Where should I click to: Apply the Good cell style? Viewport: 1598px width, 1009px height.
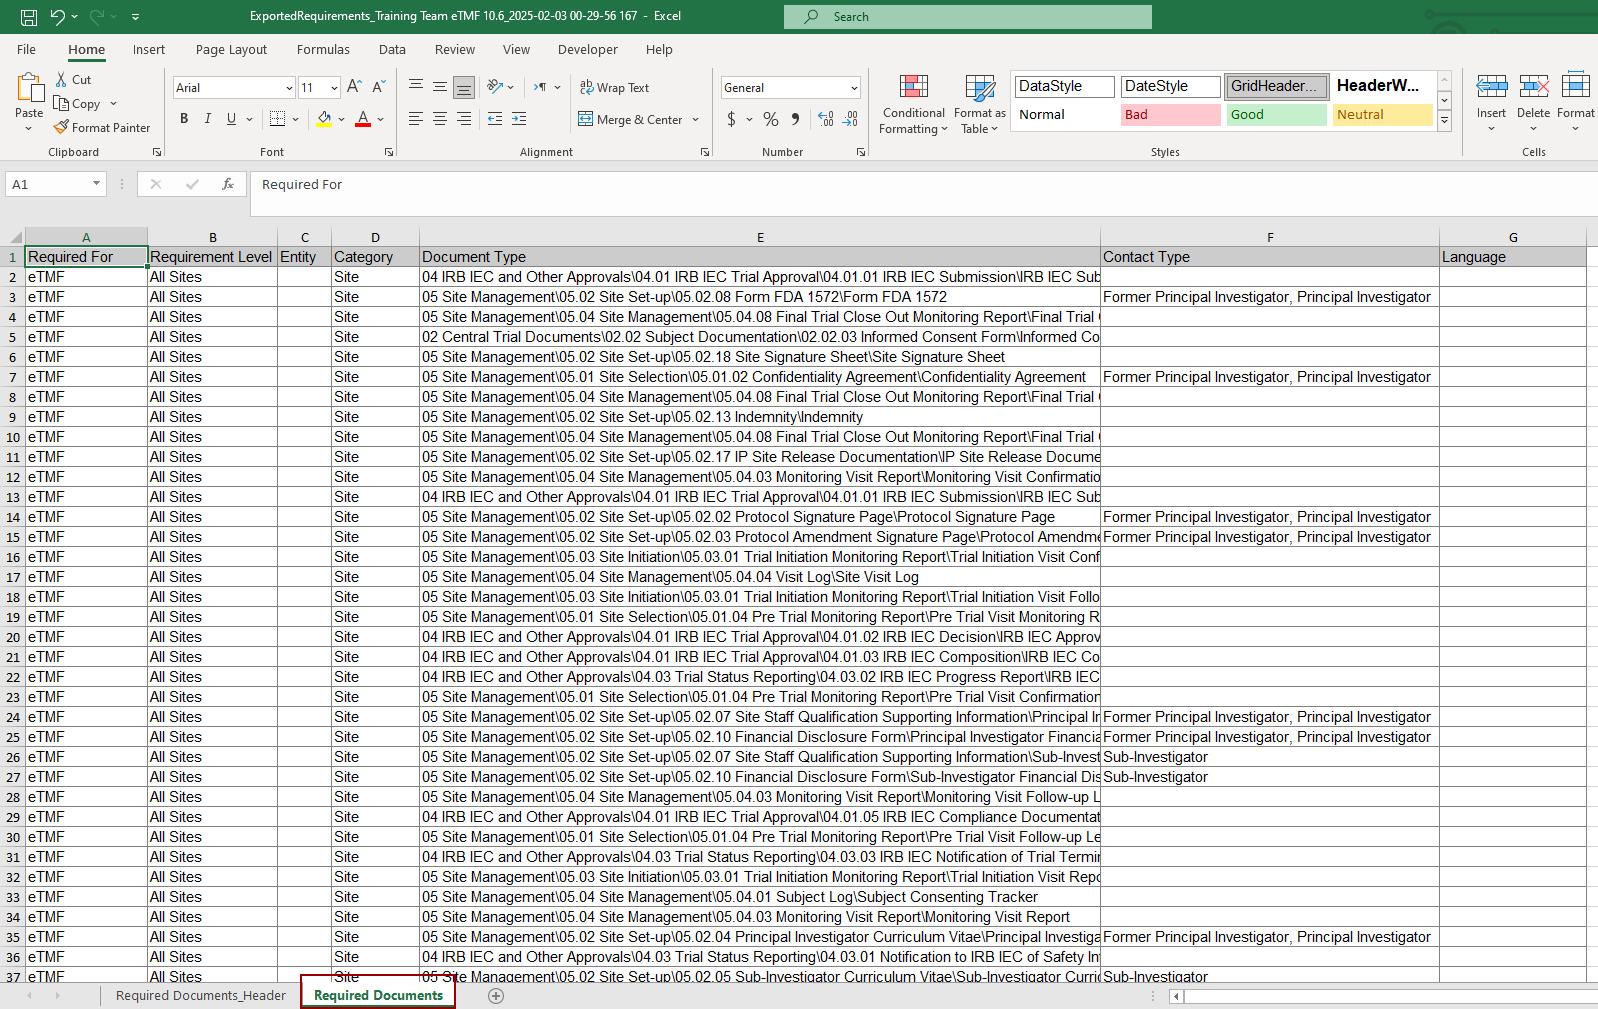tap(1276, 115)
